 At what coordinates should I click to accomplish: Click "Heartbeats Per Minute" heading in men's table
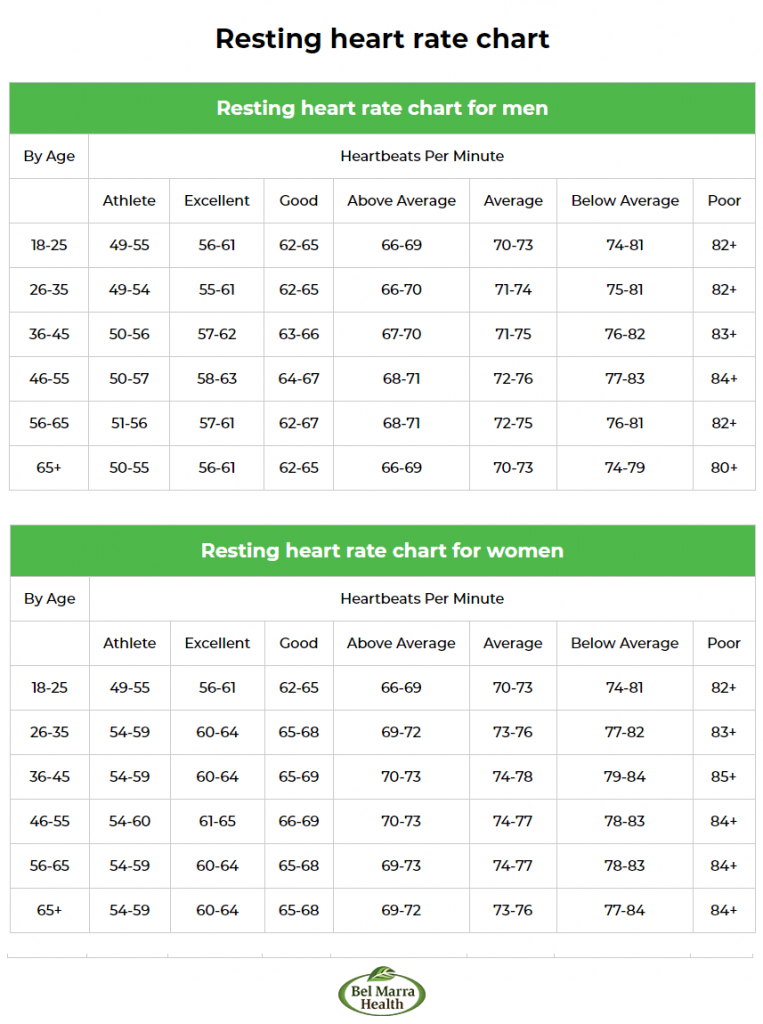point(422,156)
